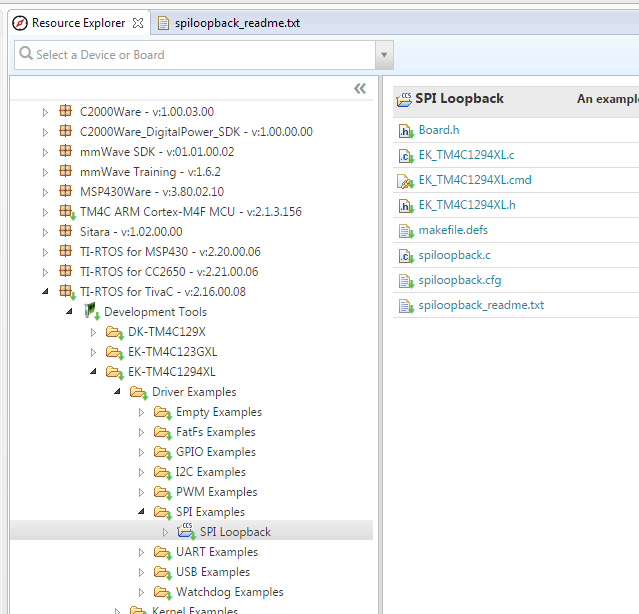Click the makefile.defs document icon
639x614 pixels.
[405, 231]
